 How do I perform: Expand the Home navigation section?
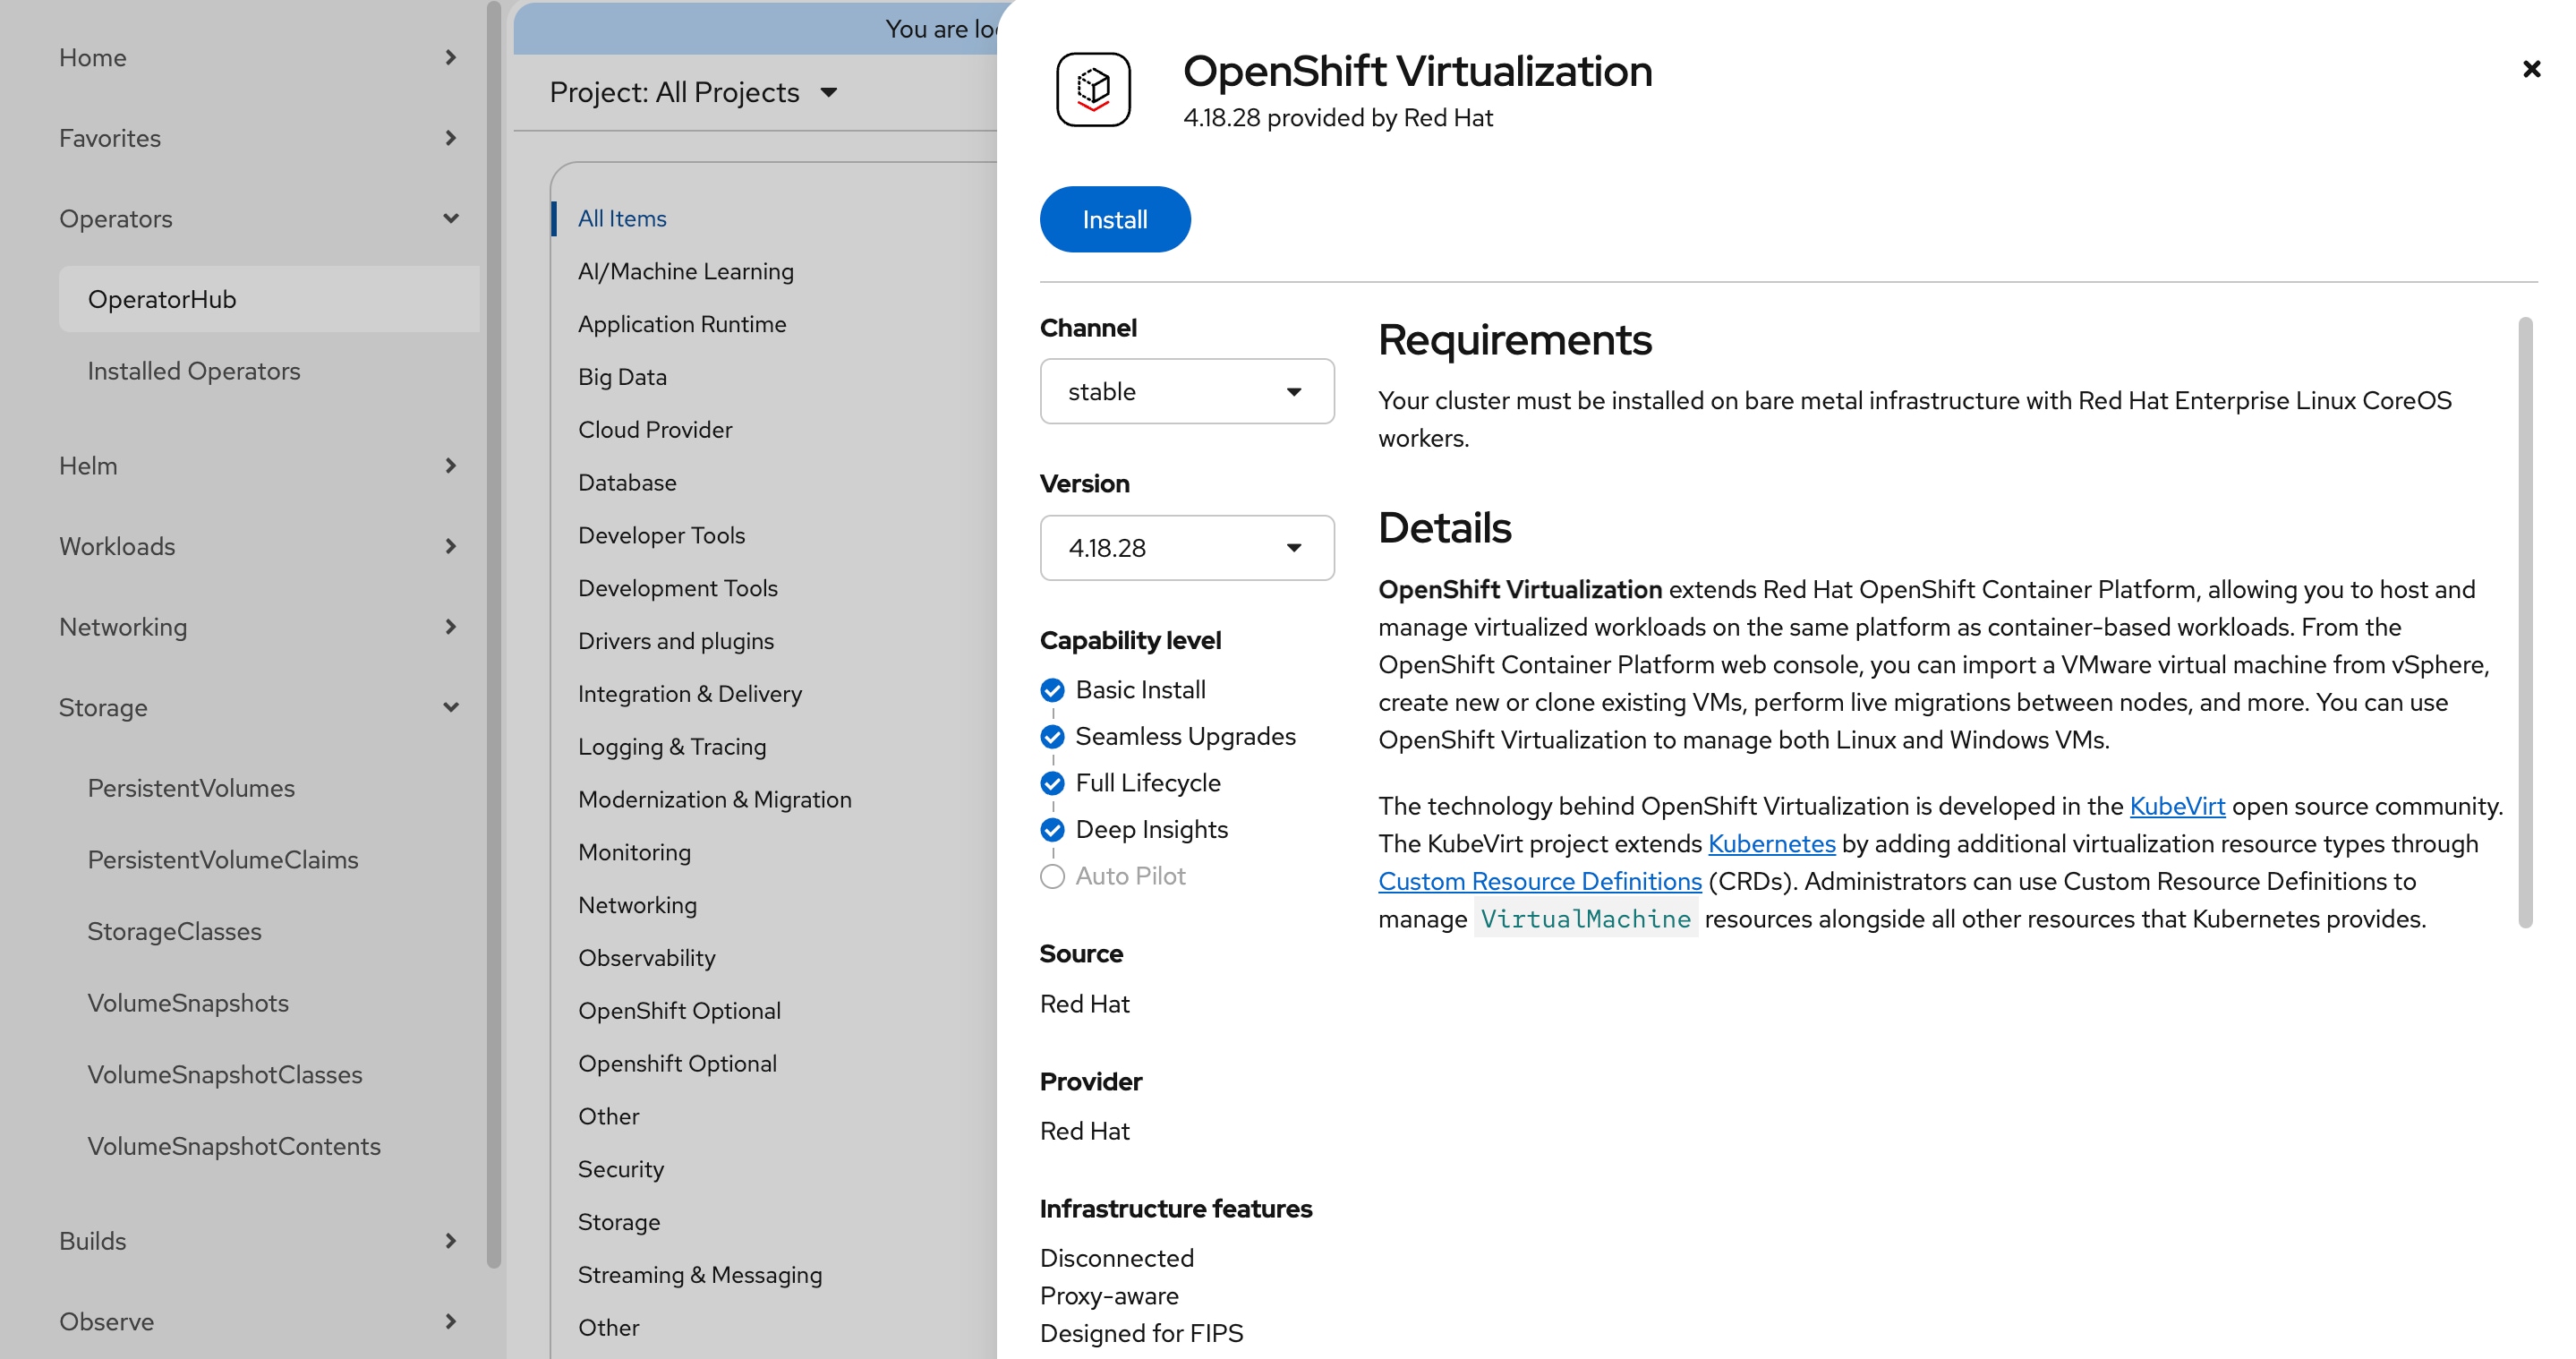(258, 57)
